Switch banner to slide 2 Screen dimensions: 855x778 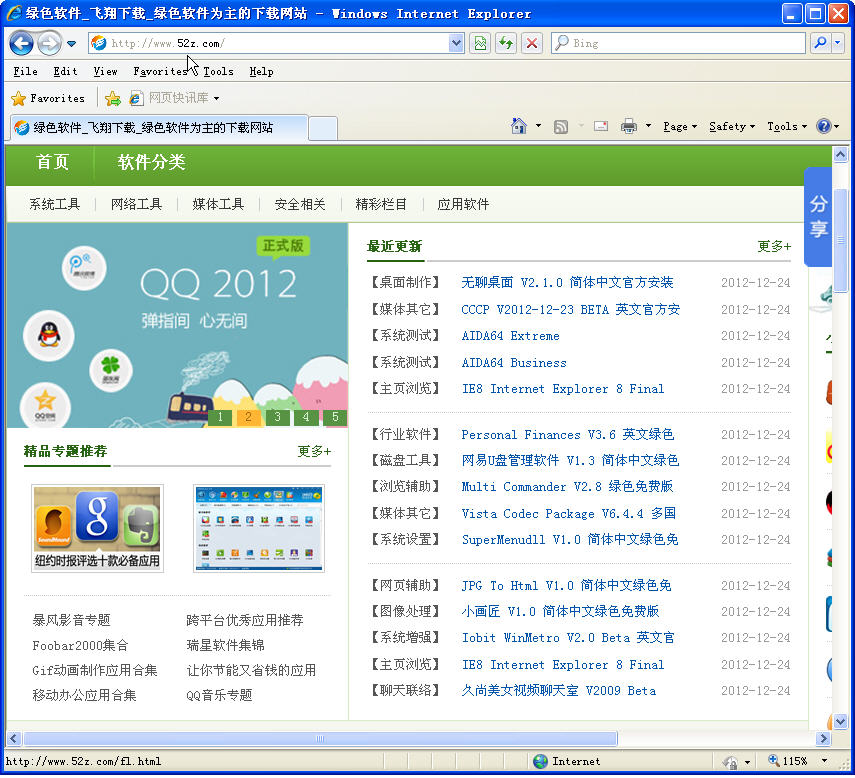pyautogui.click(x=249, y=418)
